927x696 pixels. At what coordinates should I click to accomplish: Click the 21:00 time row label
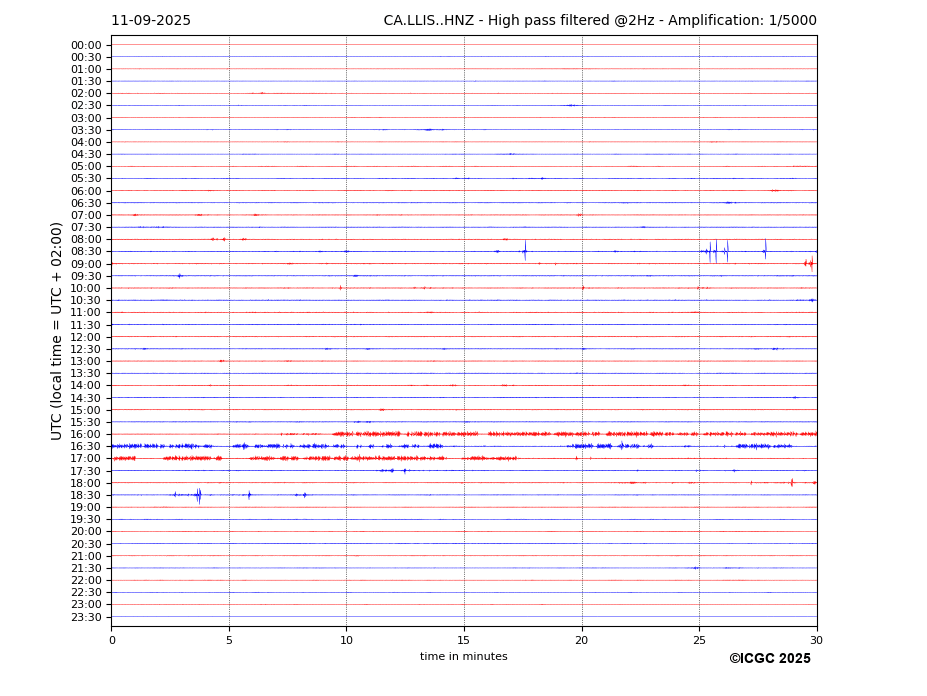pos(86,556)
